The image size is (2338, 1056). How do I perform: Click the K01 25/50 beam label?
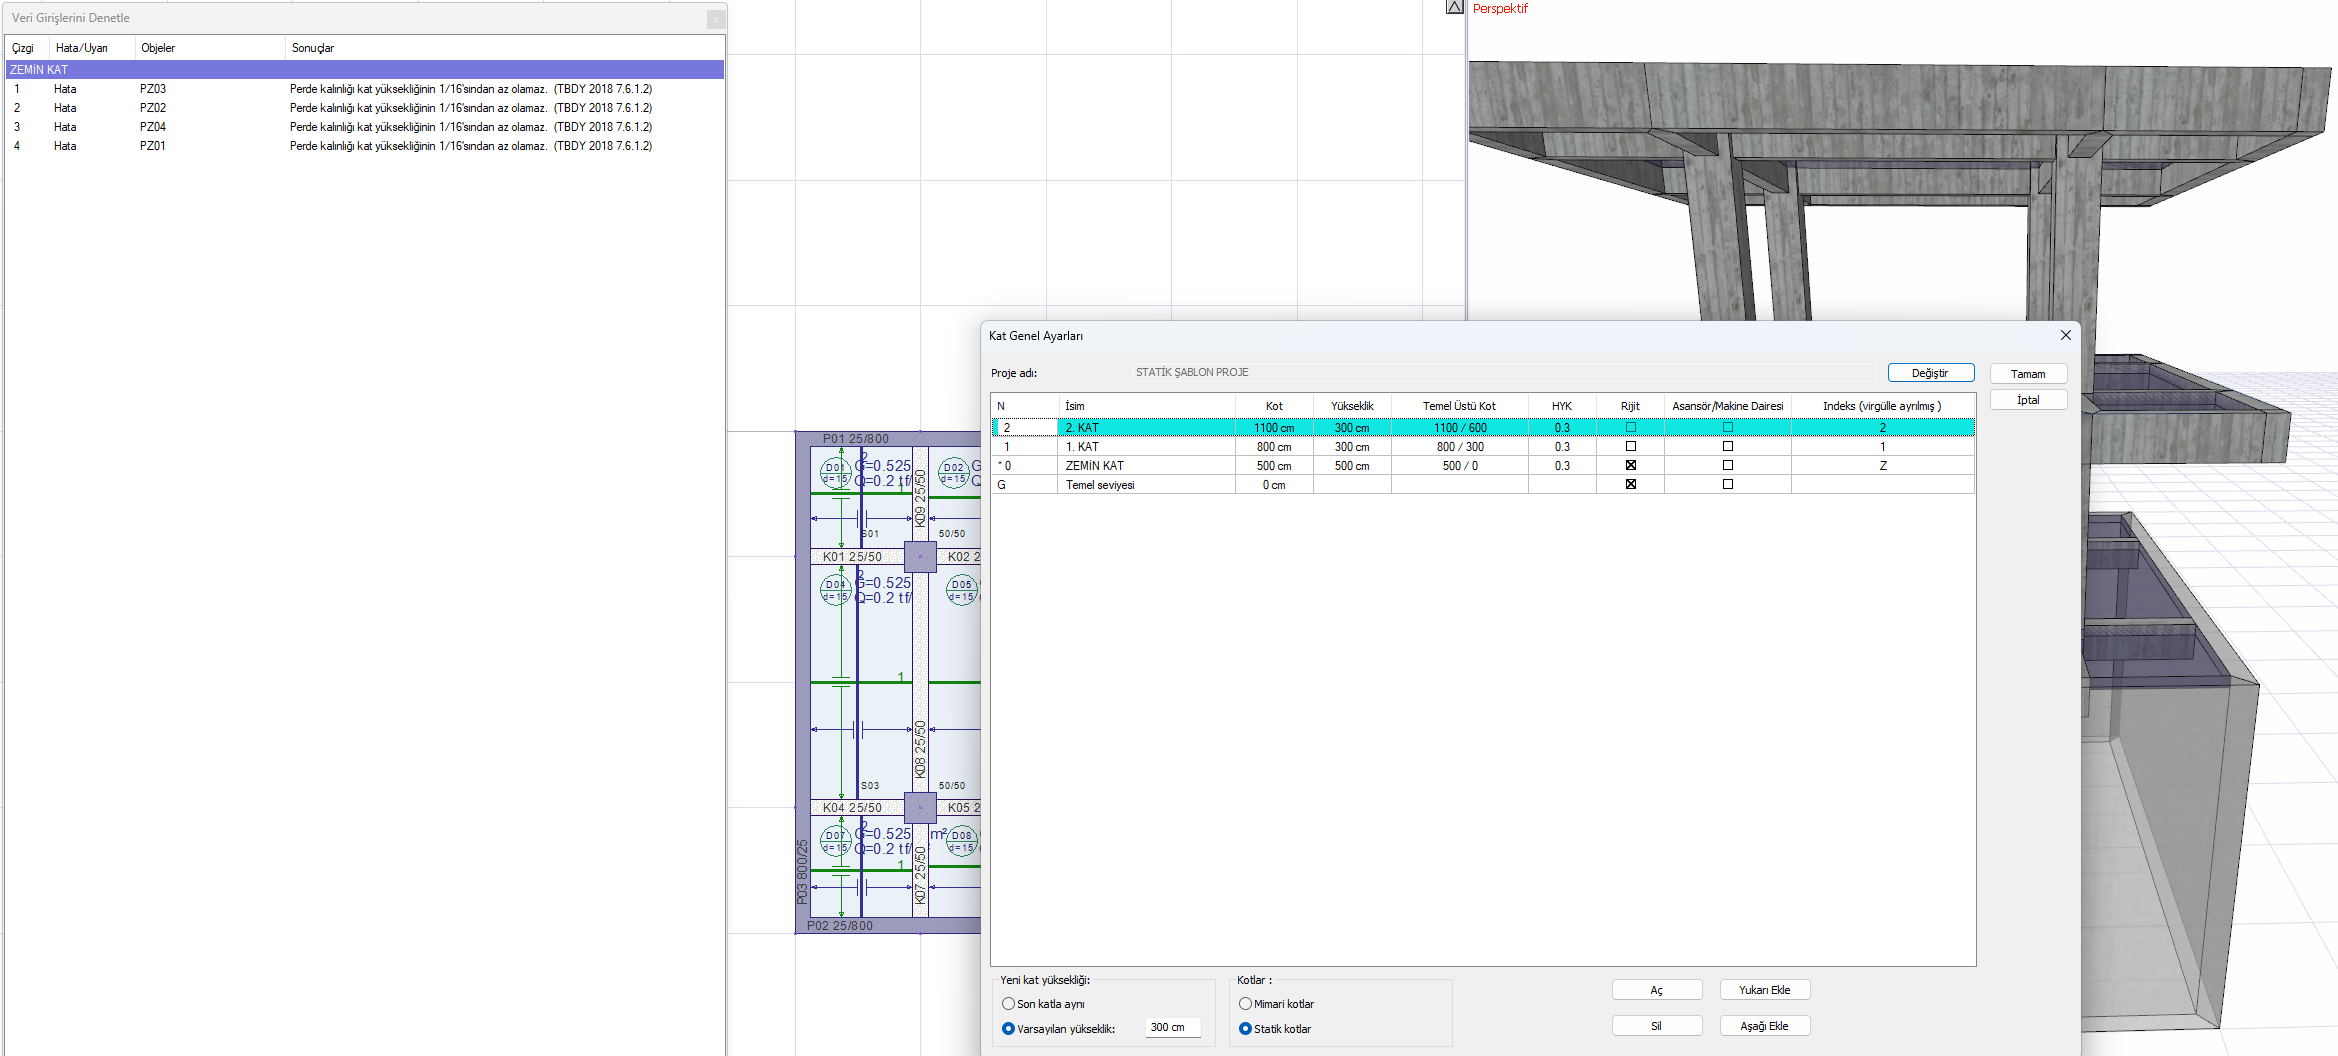tap(852, 557)
